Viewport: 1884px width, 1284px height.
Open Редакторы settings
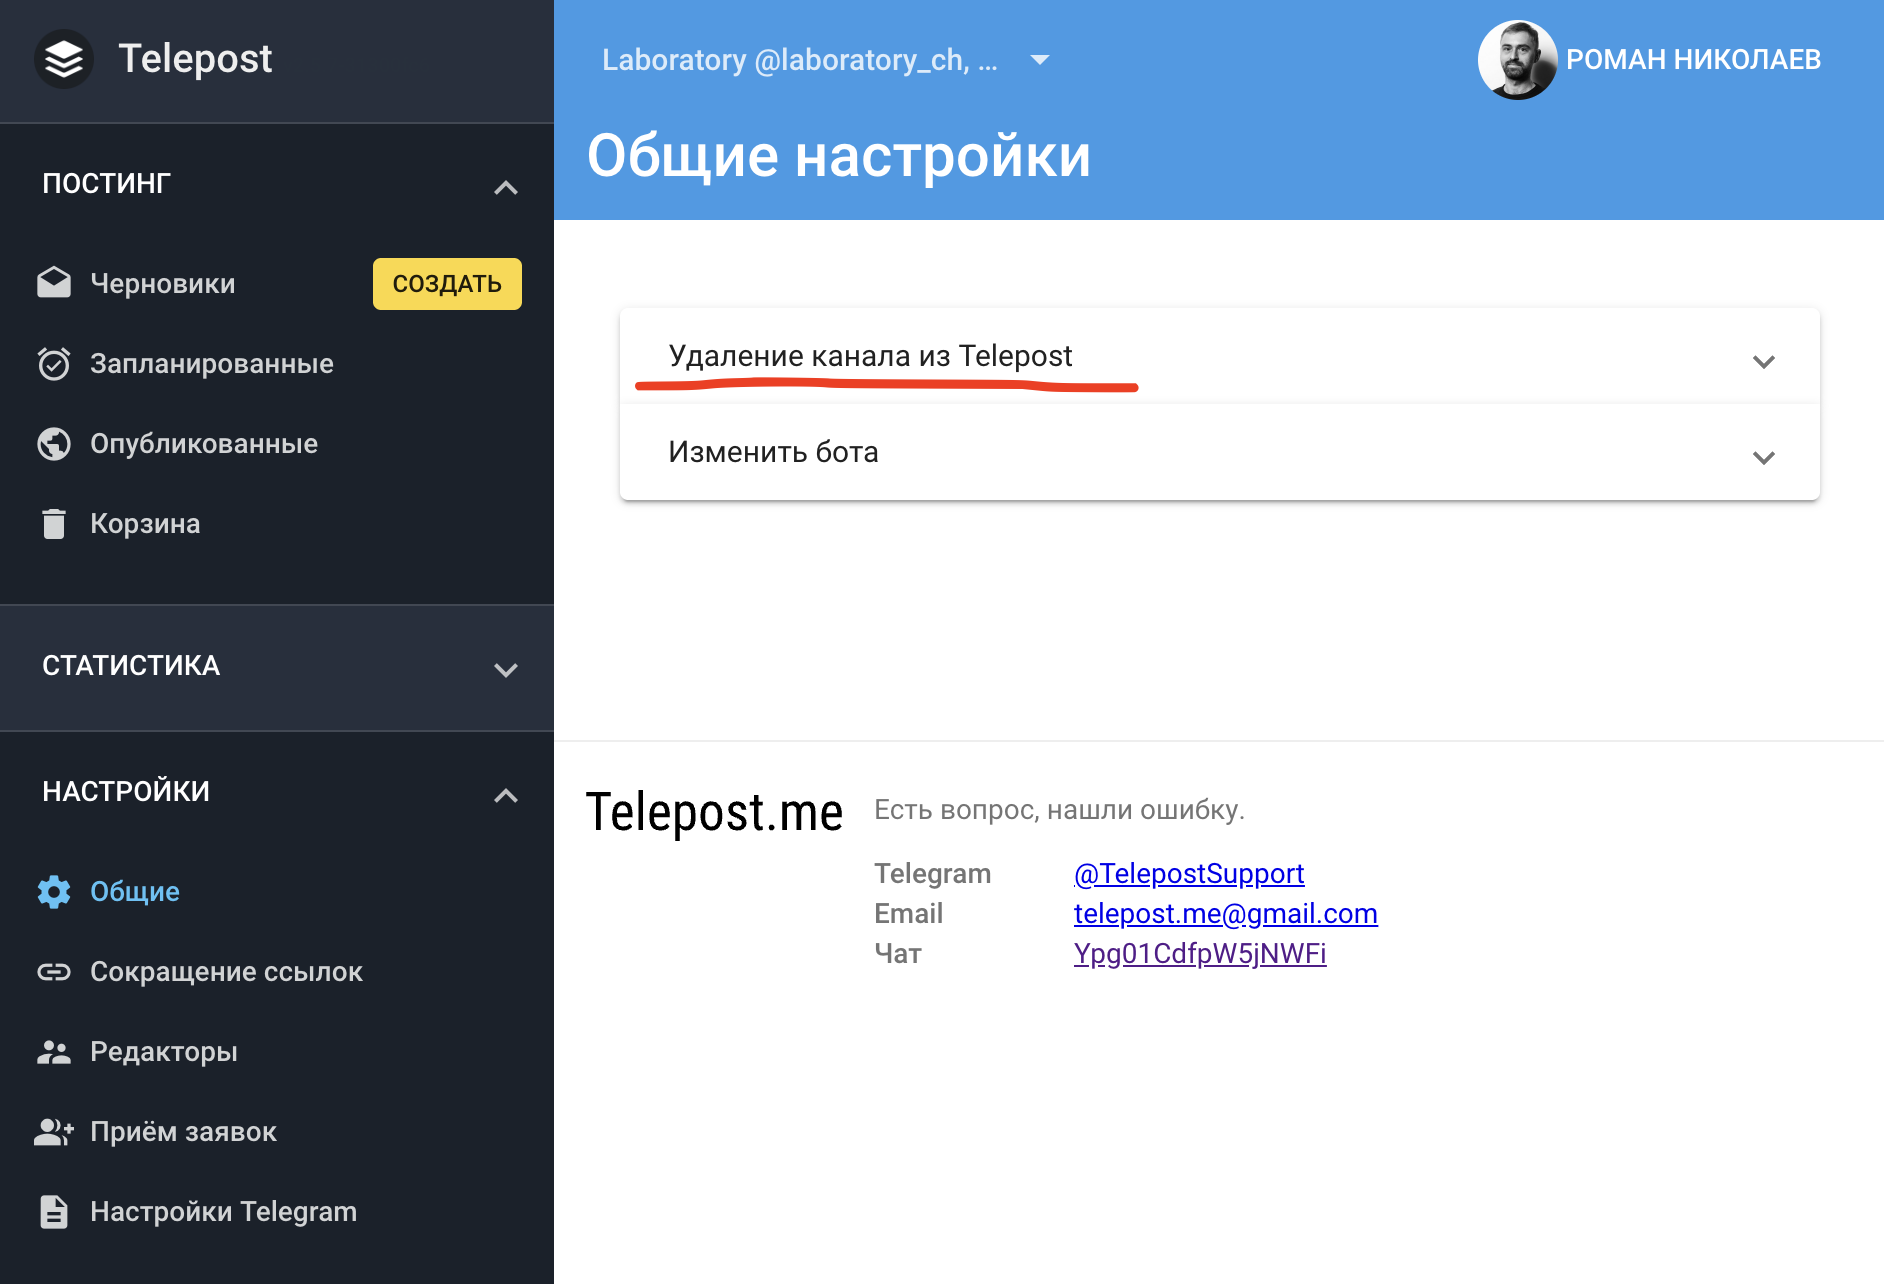tap(164, 1051)
